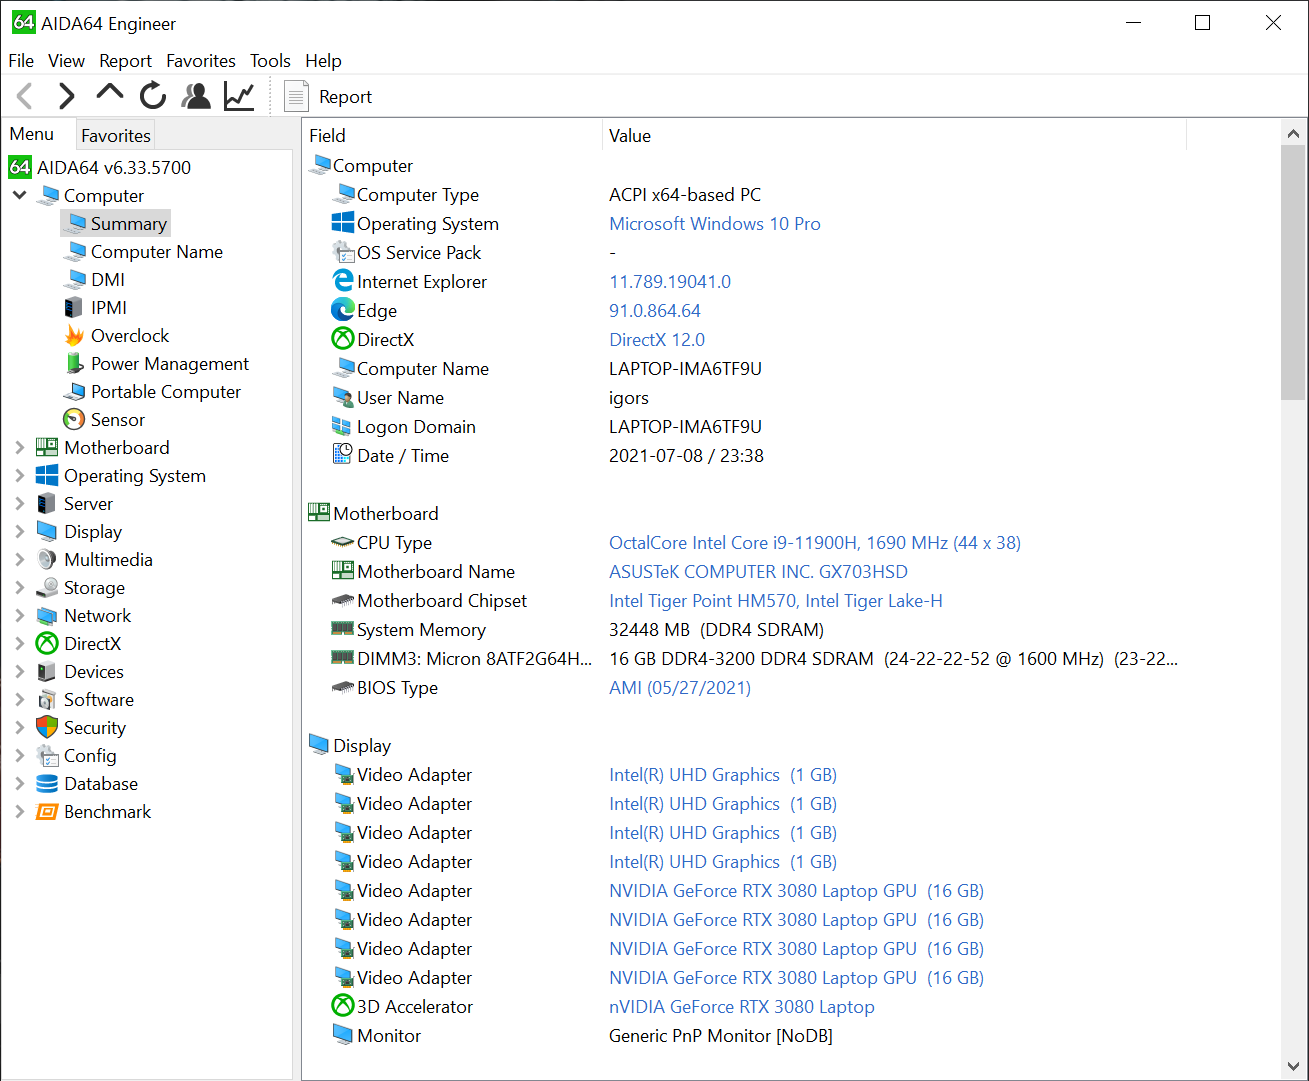Select the Sensor gauge icon
This screenshot has width=1309, height=1081.
[74, 420]
